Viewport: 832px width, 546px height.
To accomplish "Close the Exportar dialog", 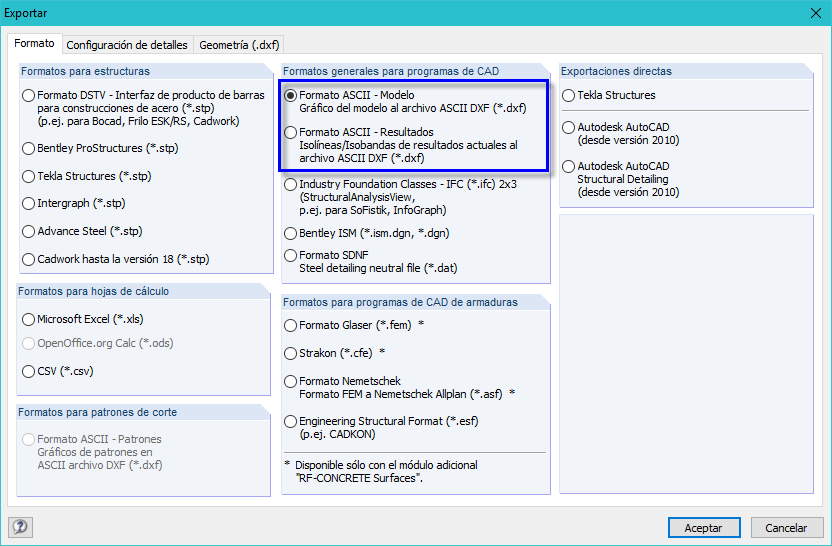I will click(x=816, y=13).
